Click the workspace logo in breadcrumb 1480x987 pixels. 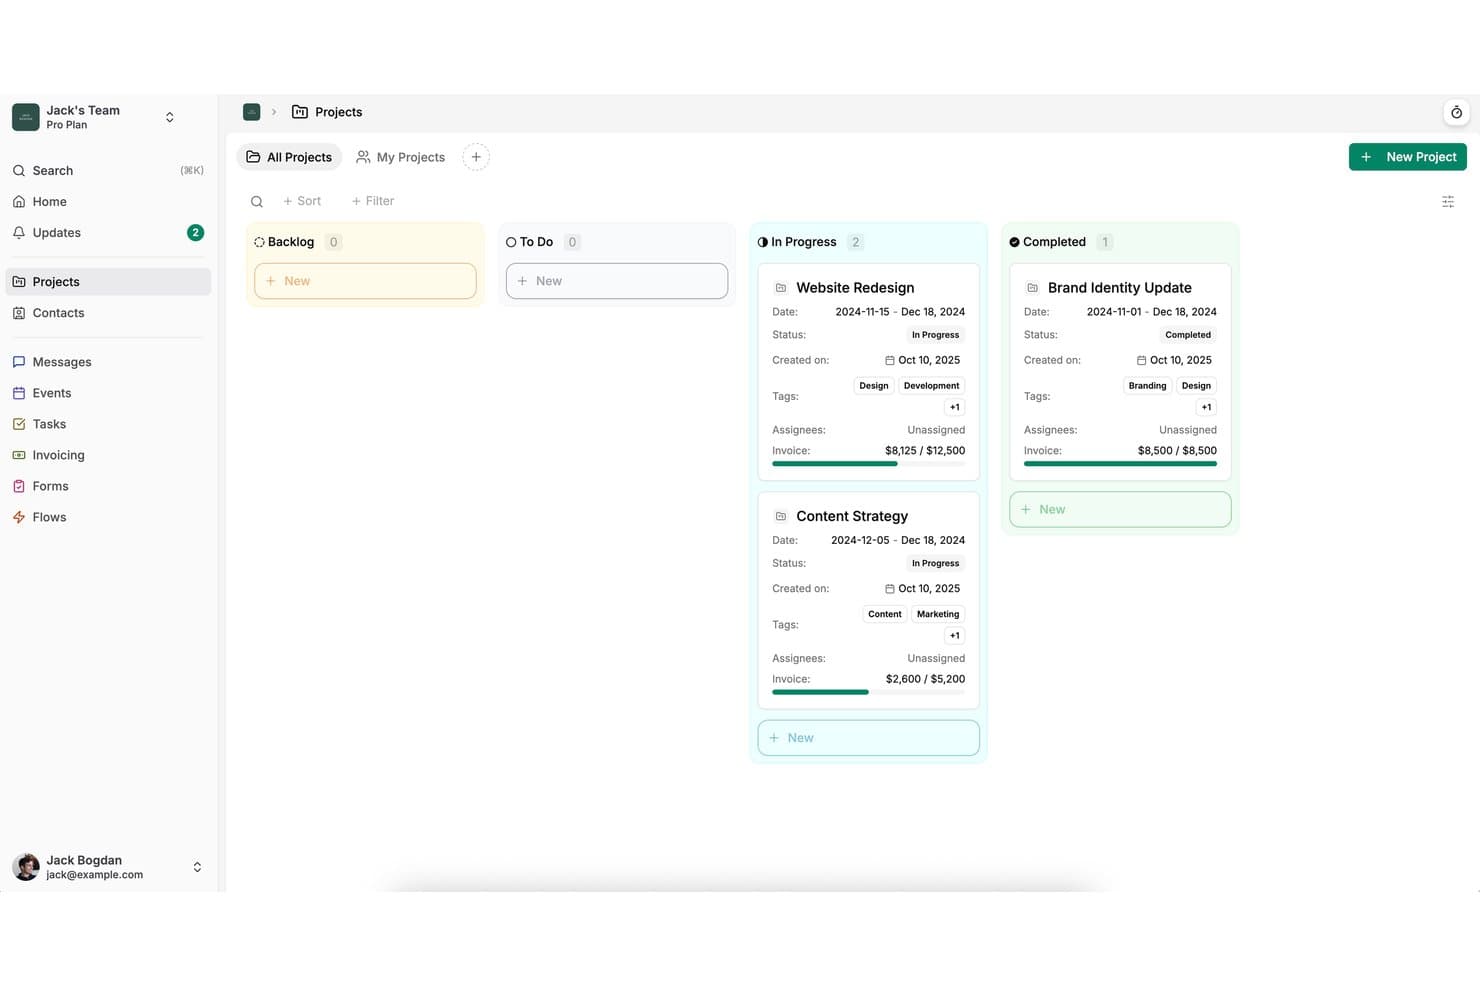[252, 112]
